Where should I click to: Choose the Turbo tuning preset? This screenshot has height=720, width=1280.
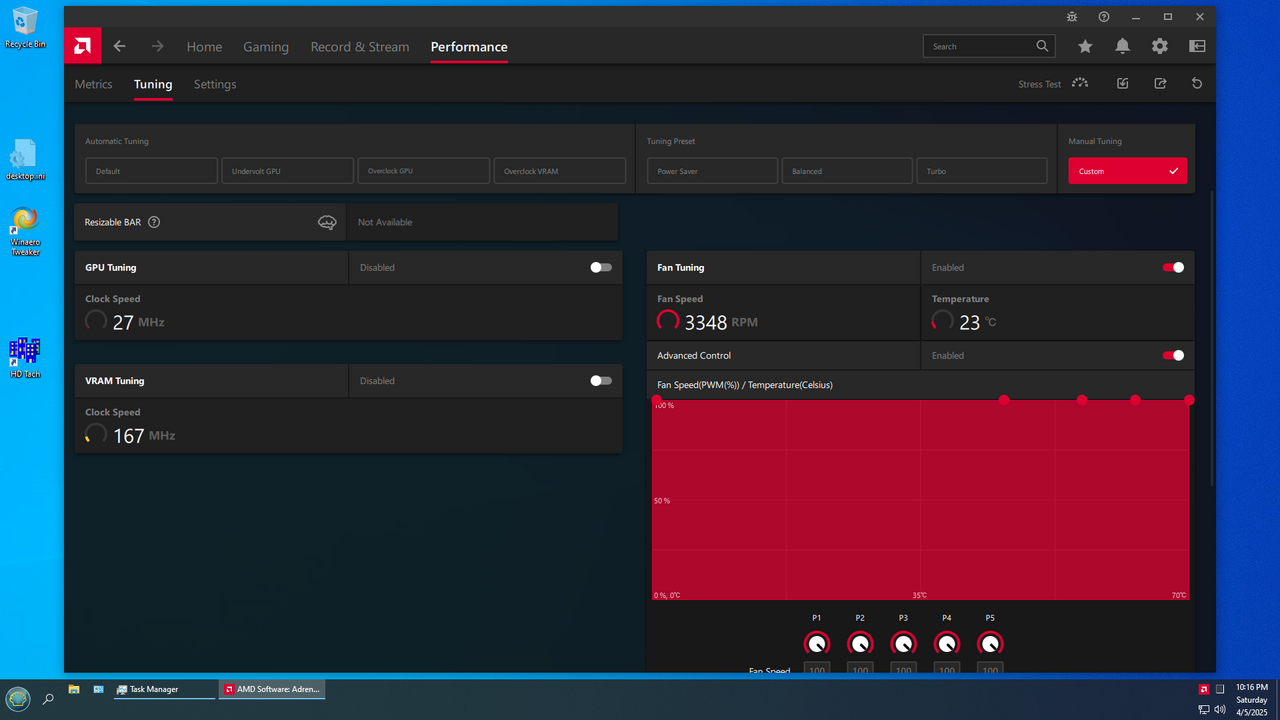click(x=981, y=171)
